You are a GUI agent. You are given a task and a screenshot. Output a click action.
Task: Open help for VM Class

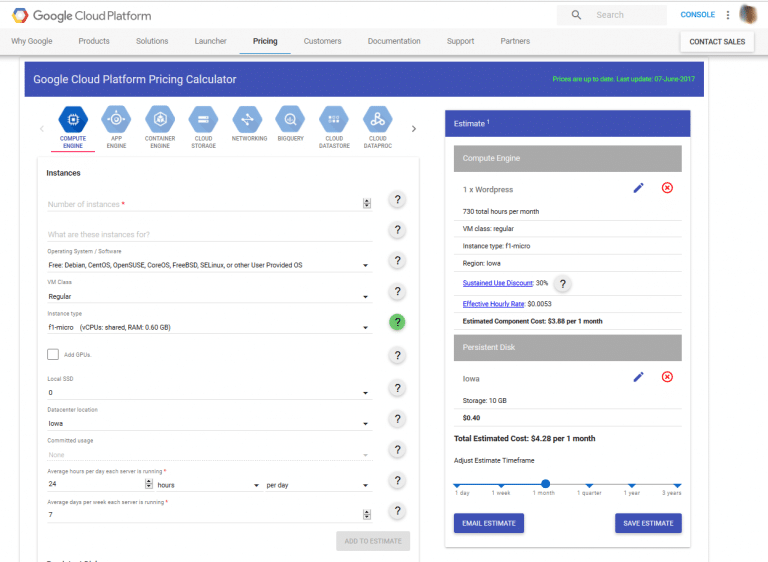coord(398,292)
